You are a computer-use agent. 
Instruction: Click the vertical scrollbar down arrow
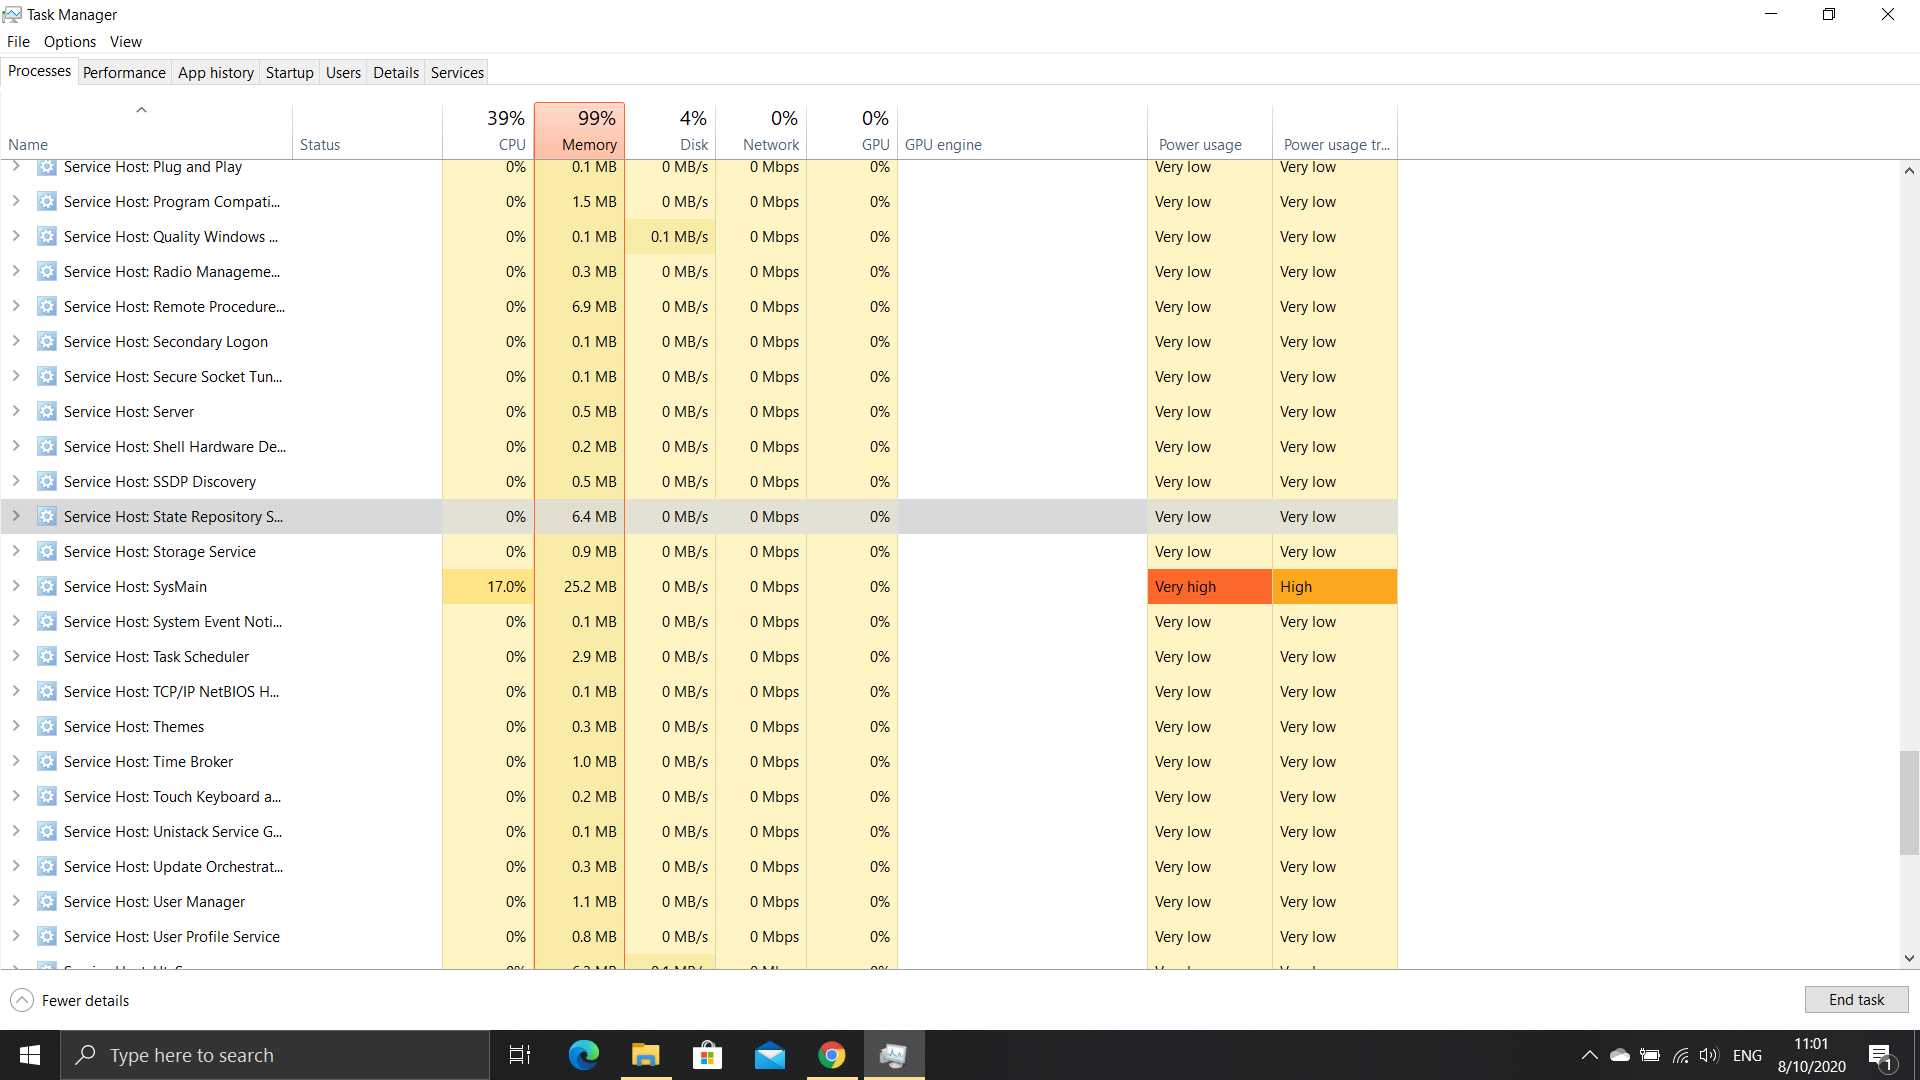click(1909, 958)
